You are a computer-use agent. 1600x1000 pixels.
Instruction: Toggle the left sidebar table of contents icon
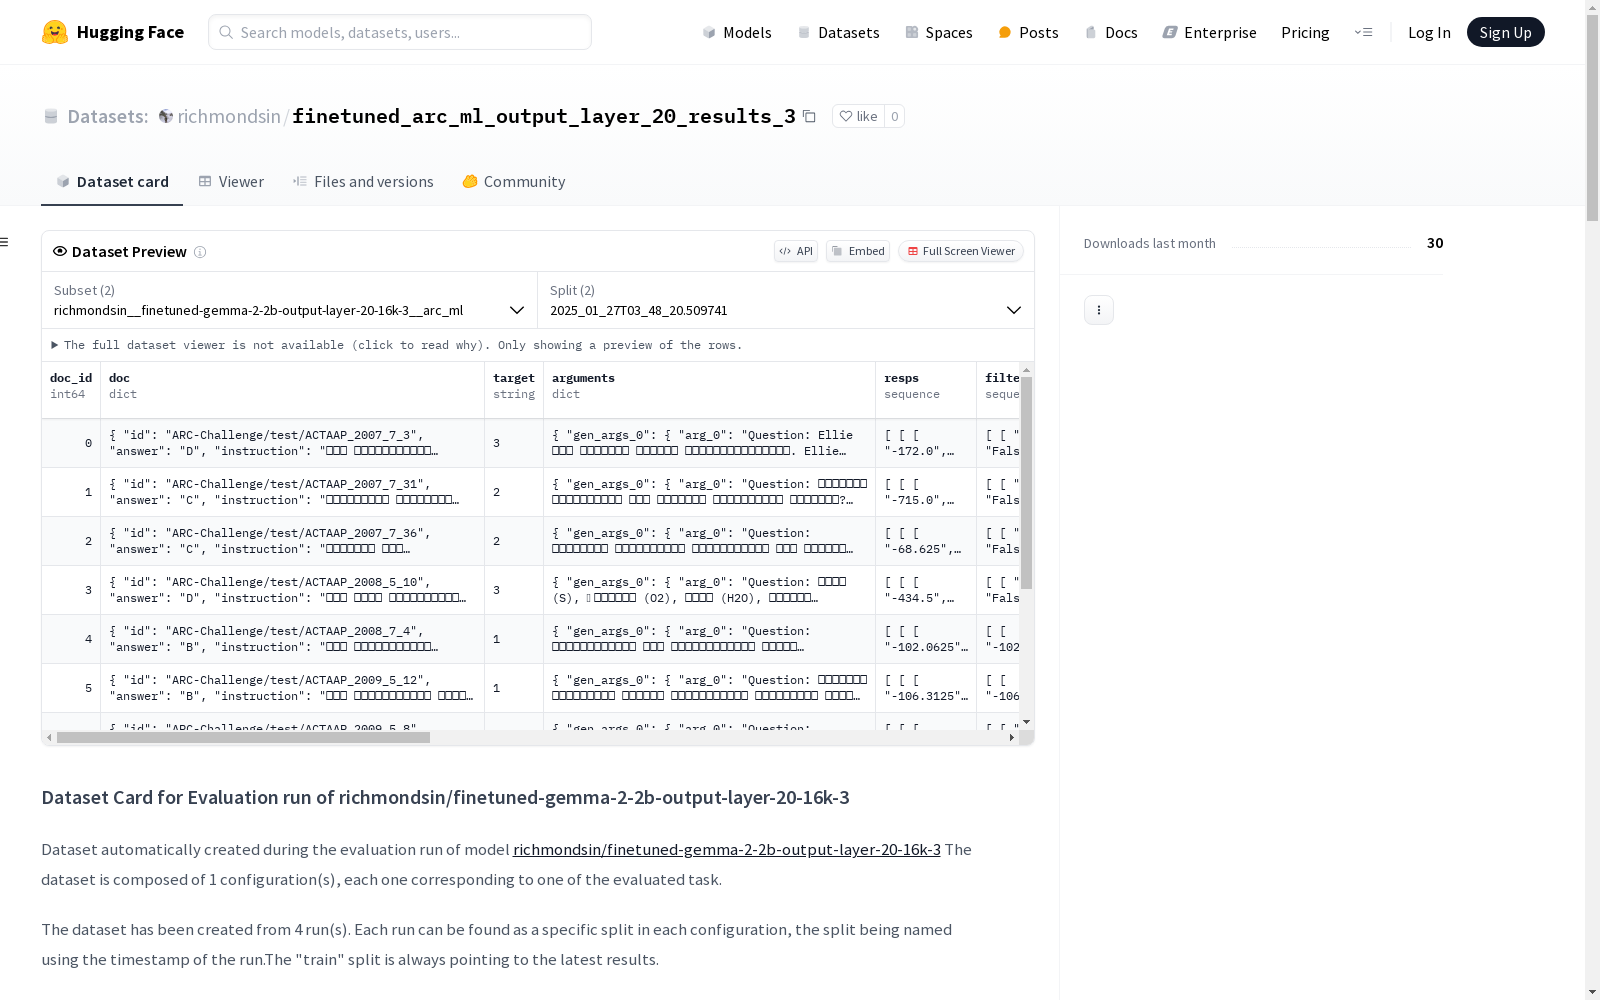(x=4, y=242)
